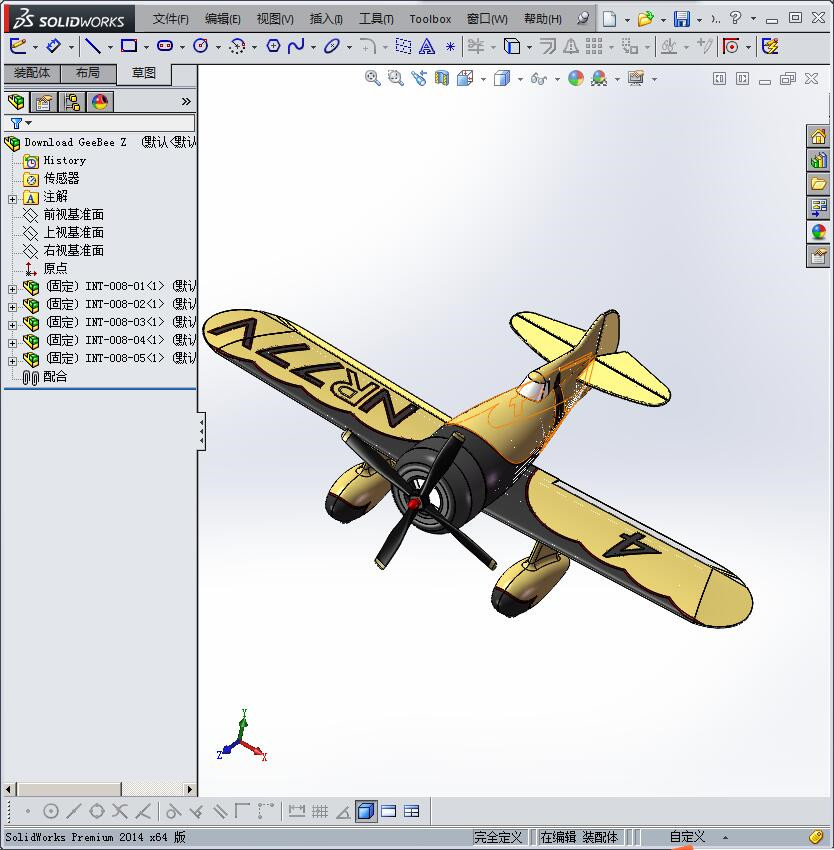The width and height of the screenshot is (834, 850).
Task: Select the Circle sketch tool
Action: click(201, 46)
